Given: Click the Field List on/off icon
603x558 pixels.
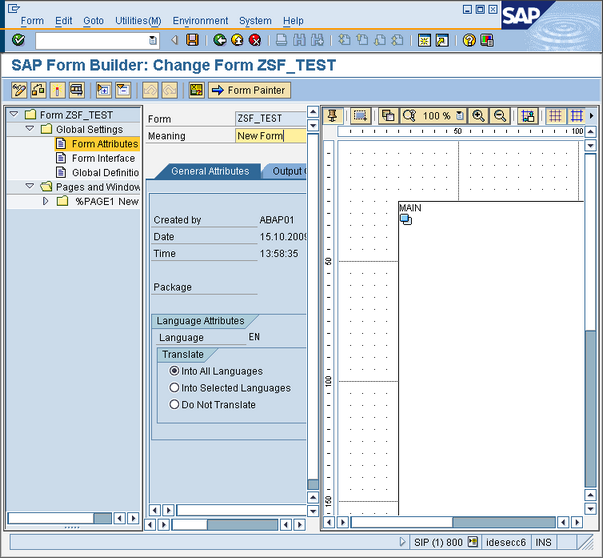Looking at the screenshot, I should click(196, 90).
